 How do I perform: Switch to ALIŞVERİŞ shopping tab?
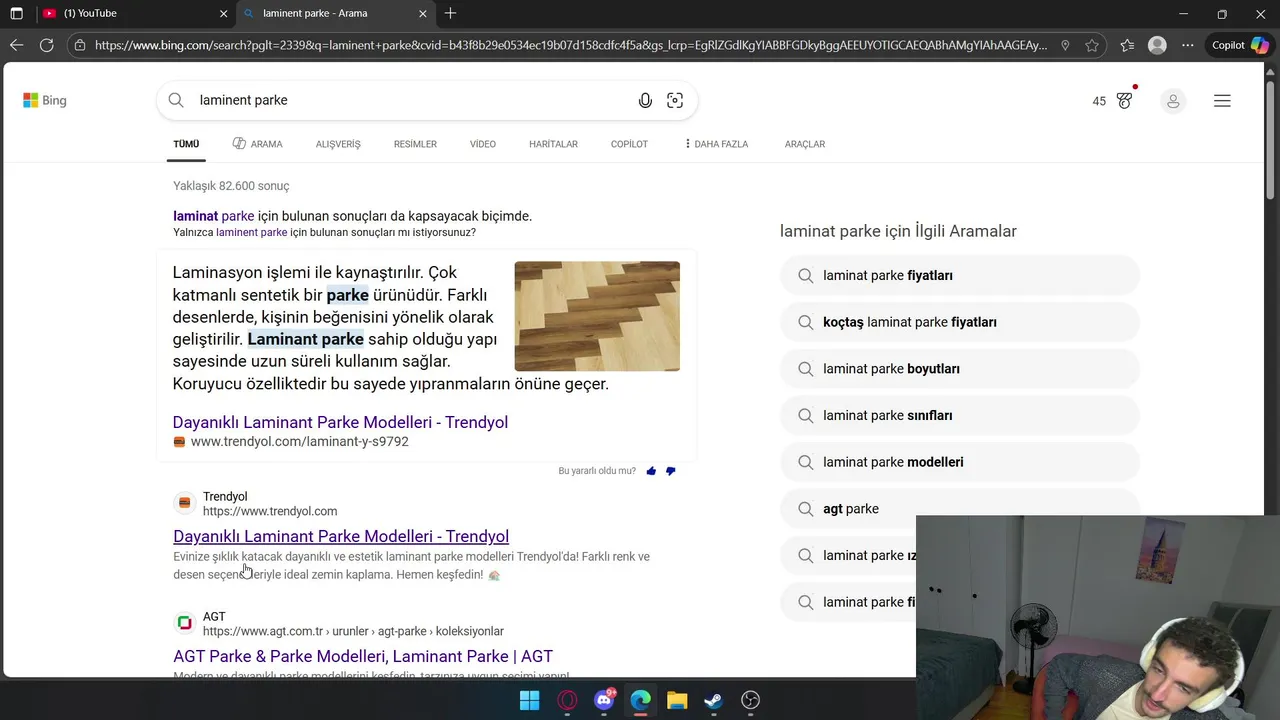pos(338,144)
